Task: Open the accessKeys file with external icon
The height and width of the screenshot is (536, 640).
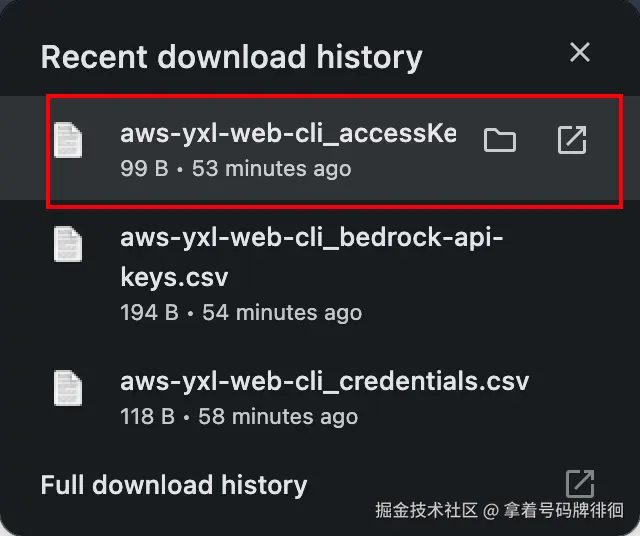Action: [571, 140]
